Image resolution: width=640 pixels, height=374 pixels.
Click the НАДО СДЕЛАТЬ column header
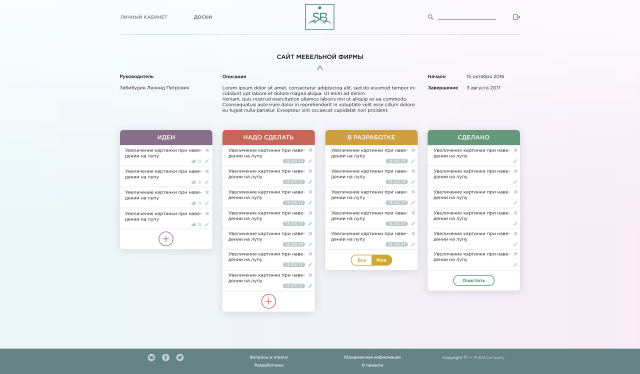point(269,137)
